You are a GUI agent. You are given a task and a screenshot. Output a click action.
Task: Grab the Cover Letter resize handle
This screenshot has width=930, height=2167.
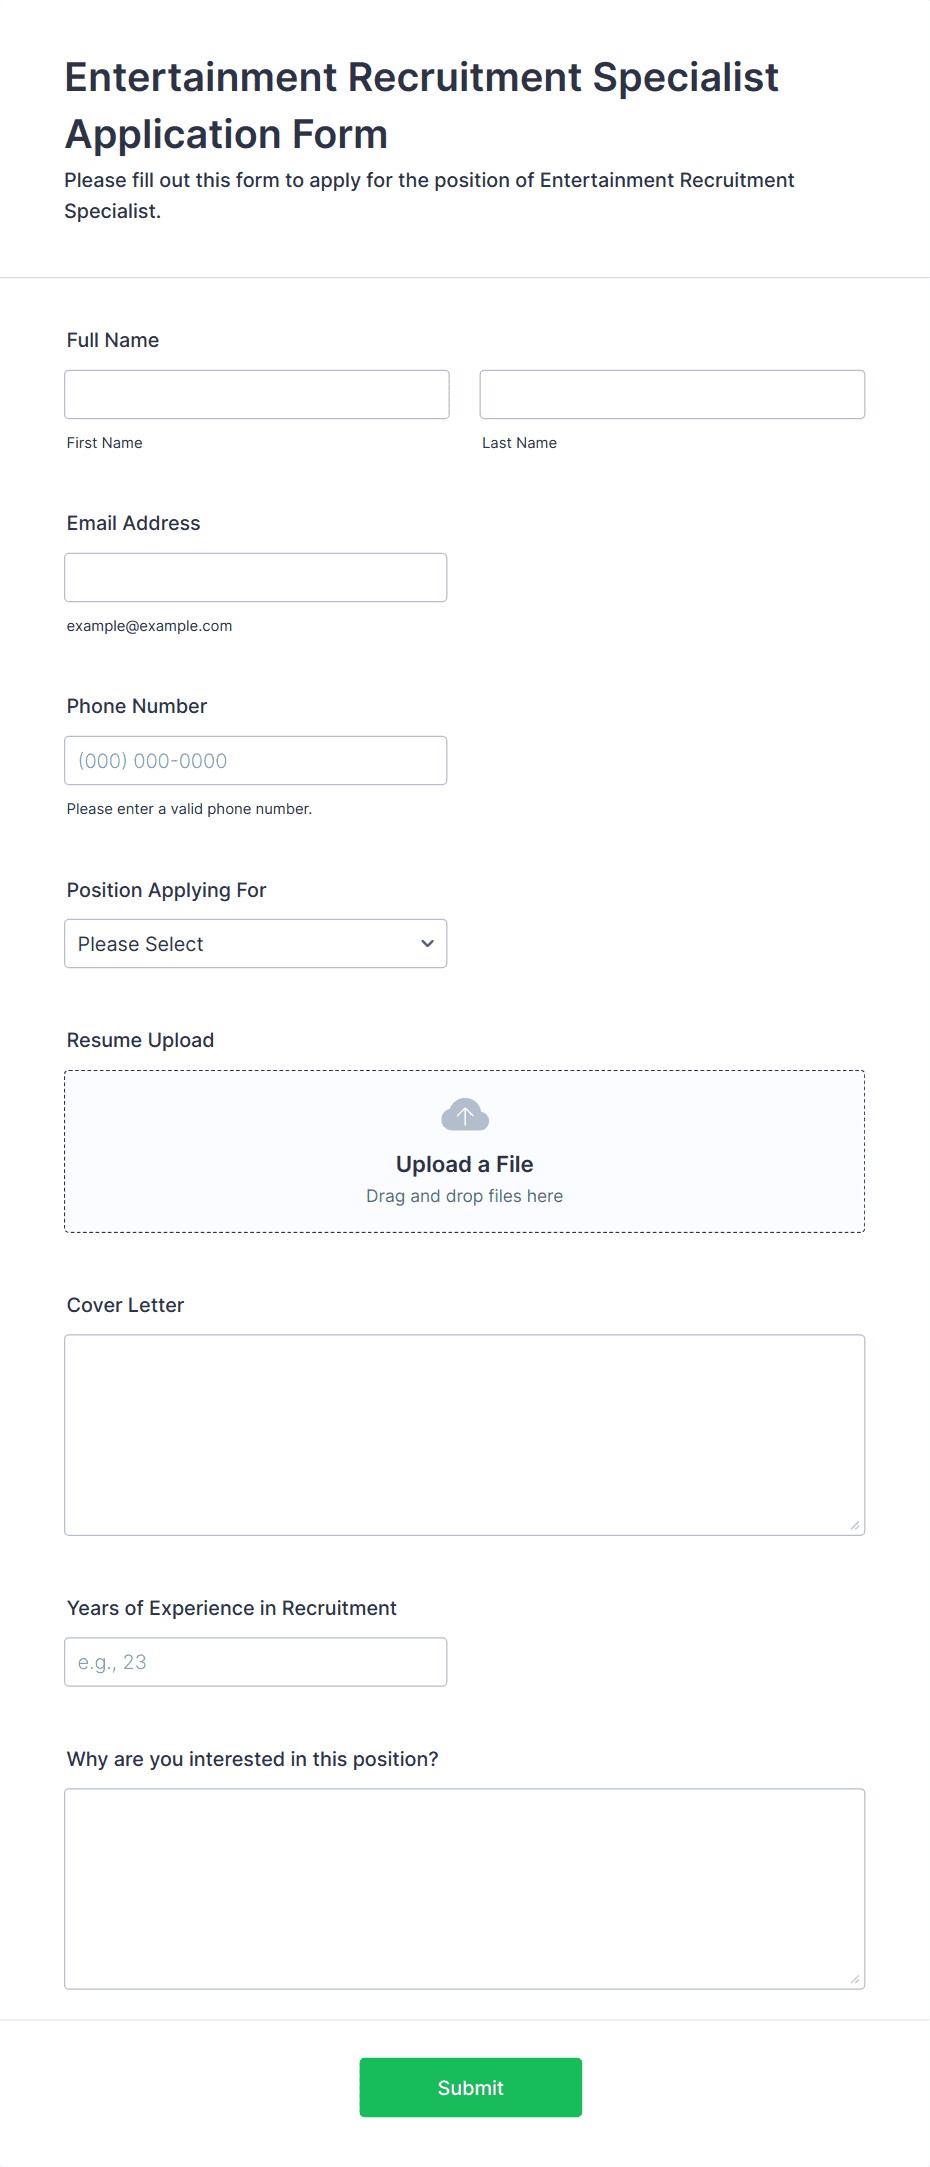tap(855, 1525)
